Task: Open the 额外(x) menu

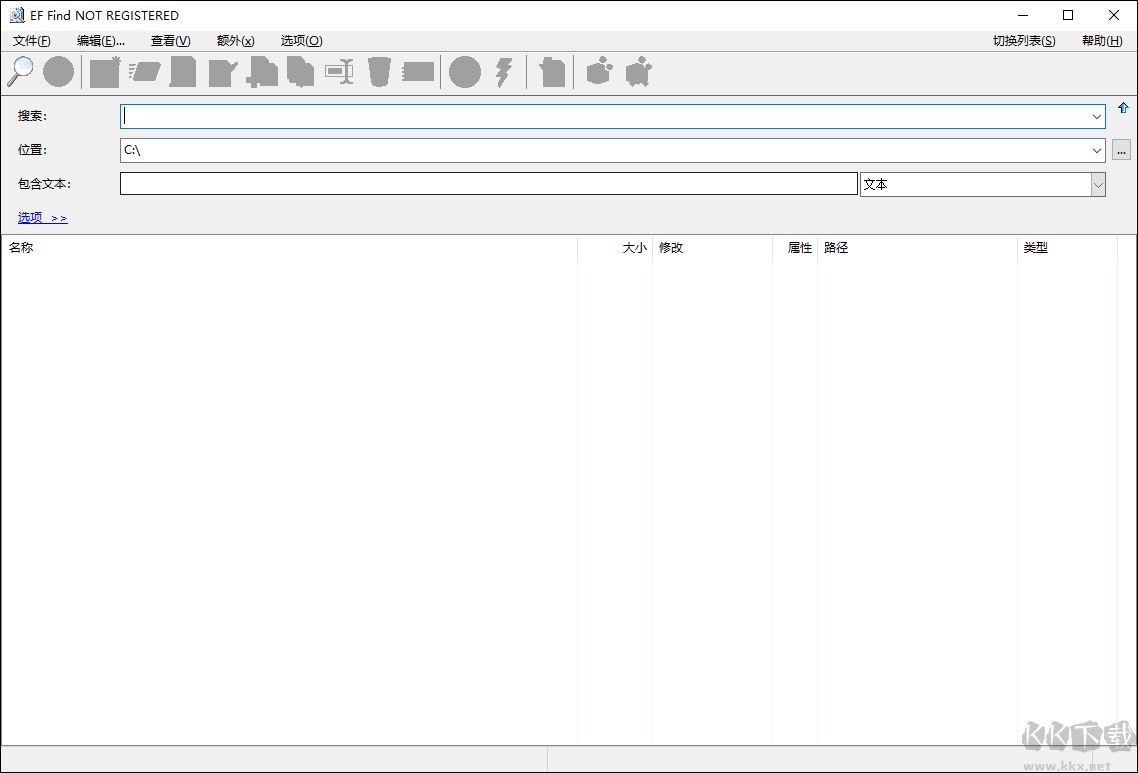Action: pyautogui.click(x=235, y=41)
